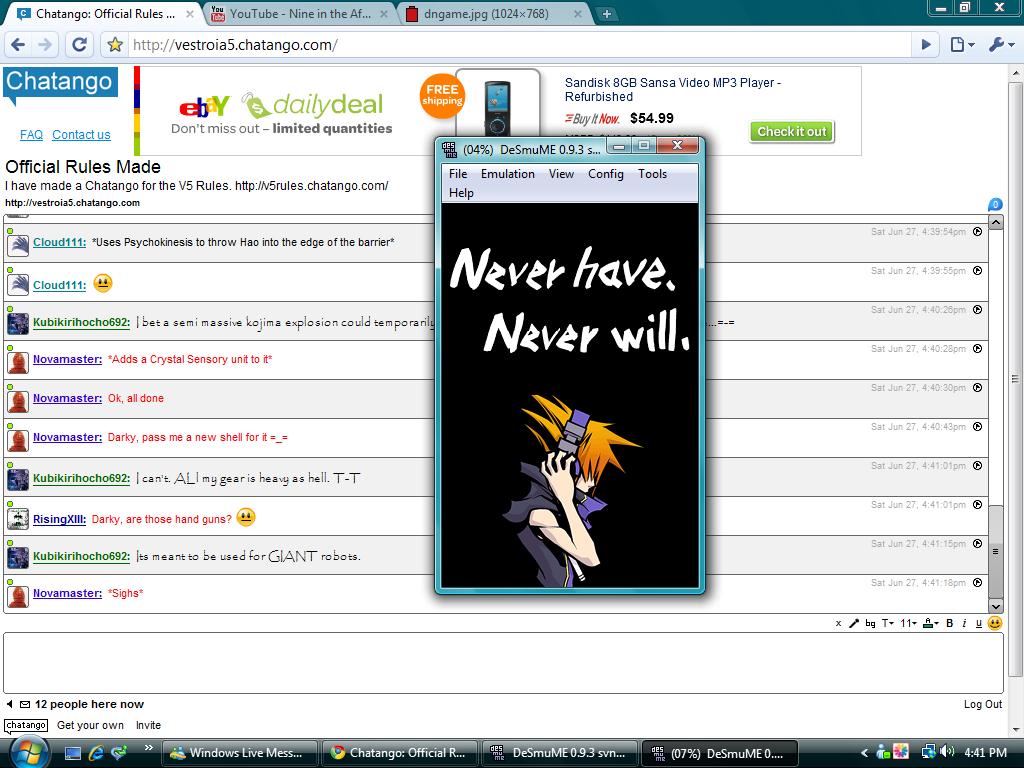Open RisingXIII profile link

coord(59,519)
